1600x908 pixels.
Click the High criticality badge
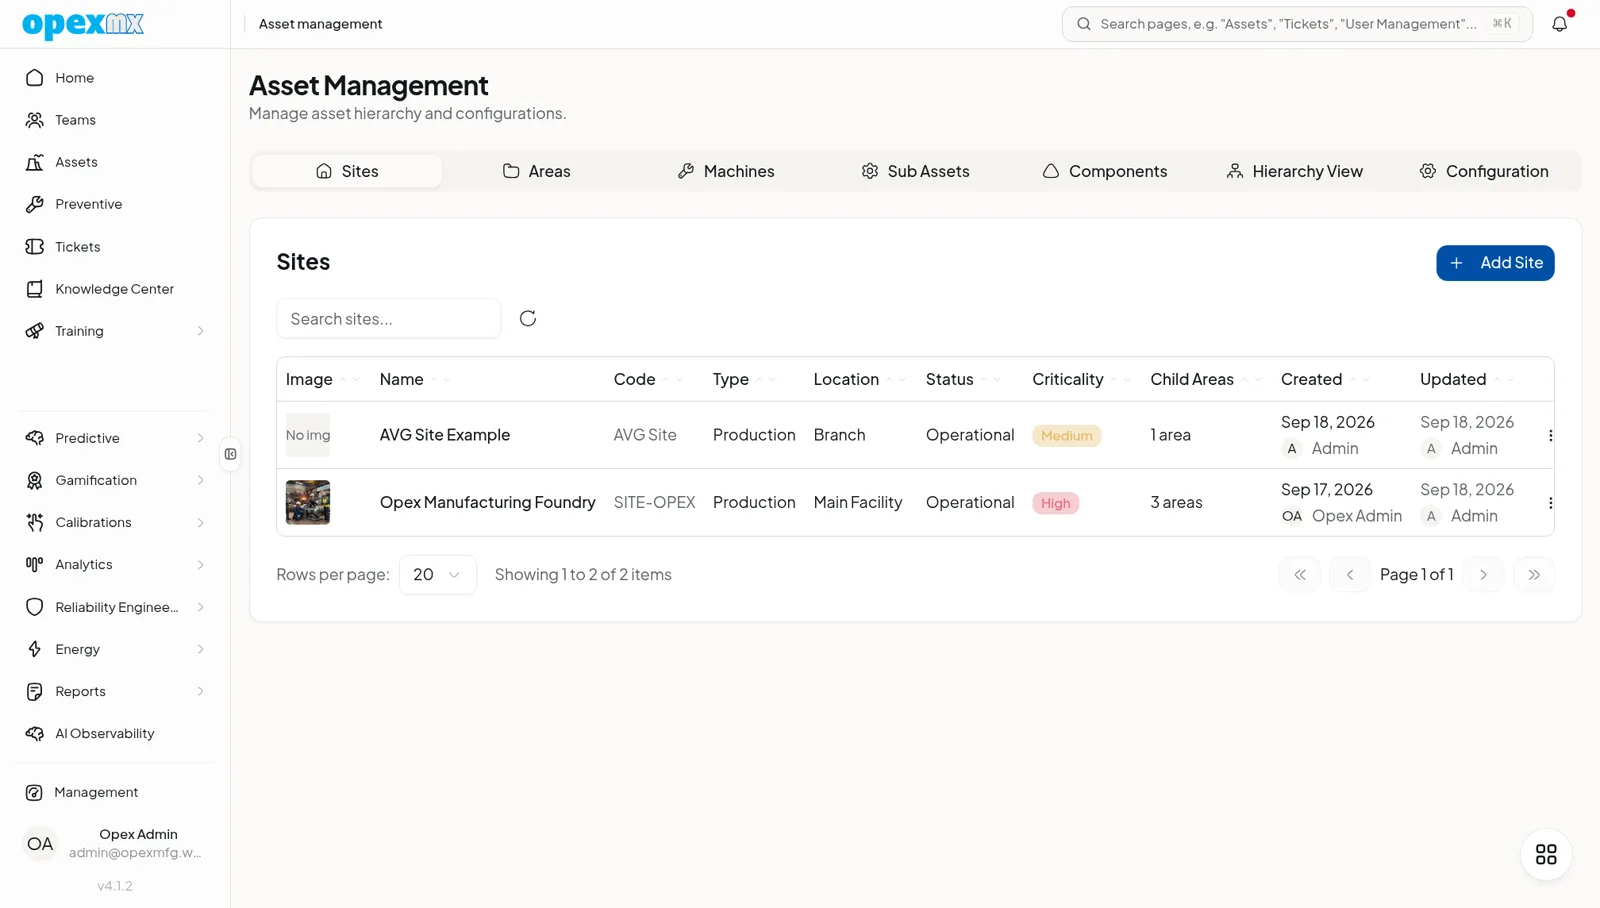coord(1055,503)
